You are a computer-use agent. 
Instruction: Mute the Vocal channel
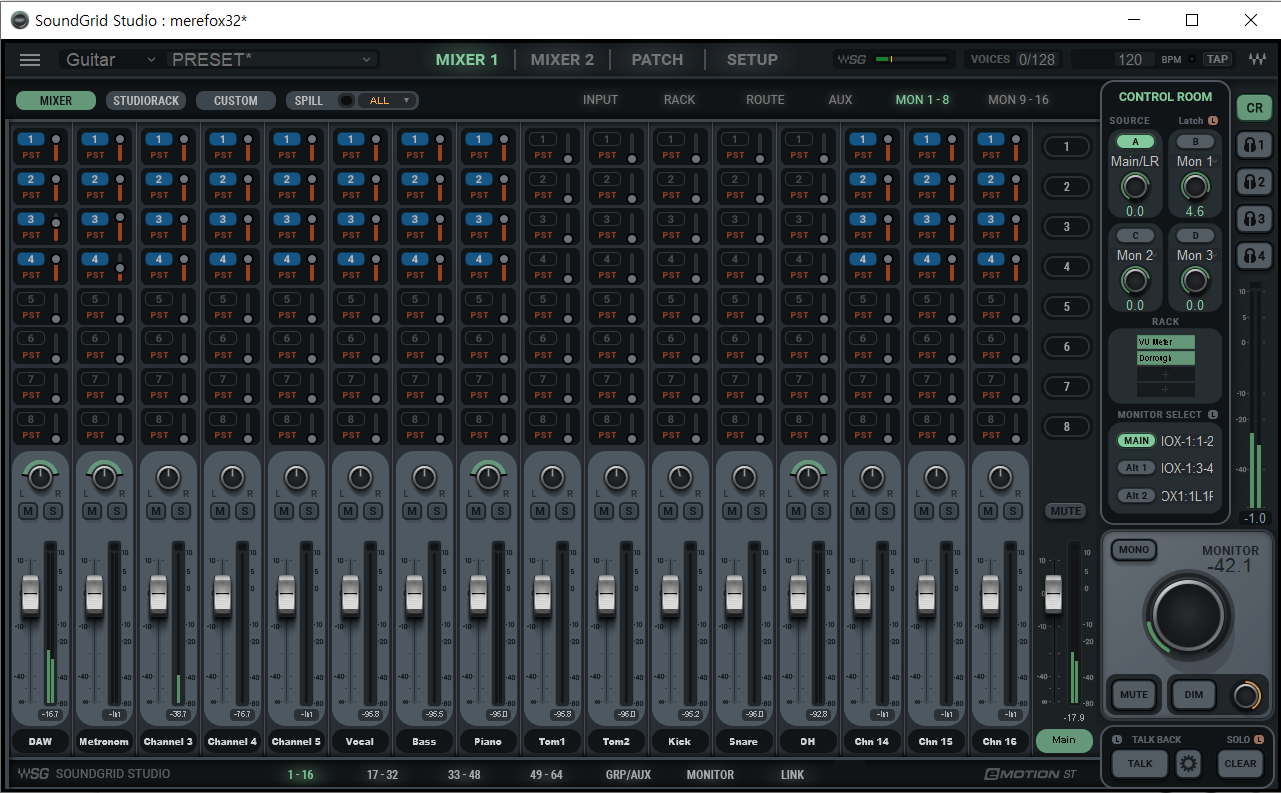tap(347, 511)
